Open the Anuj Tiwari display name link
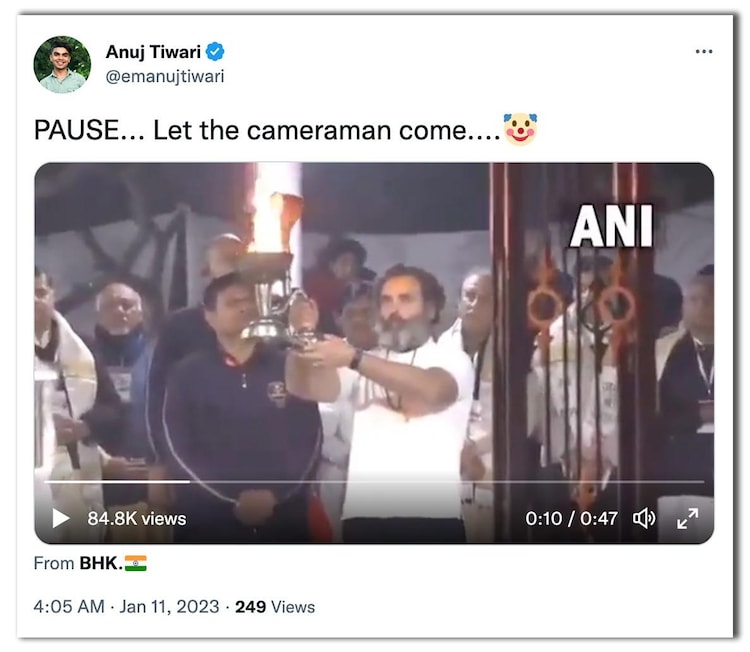Viewport: 750px width, 652px height. (154, 52)
